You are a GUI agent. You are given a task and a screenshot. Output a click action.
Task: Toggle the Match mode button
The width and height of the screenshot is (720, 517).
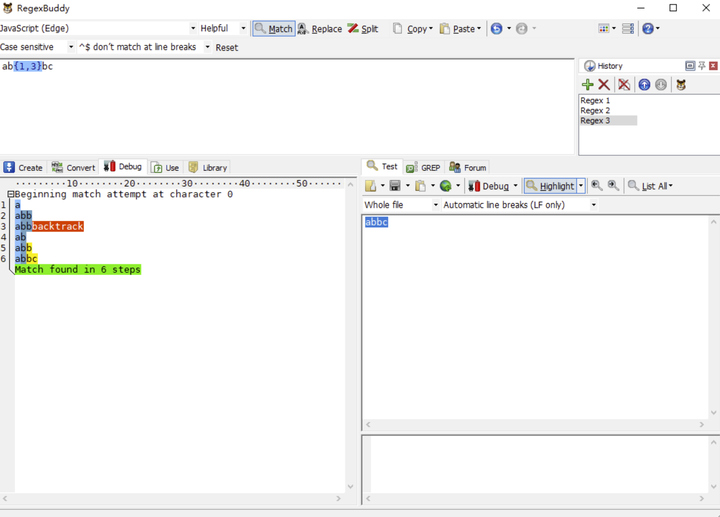tap(274, 28)
